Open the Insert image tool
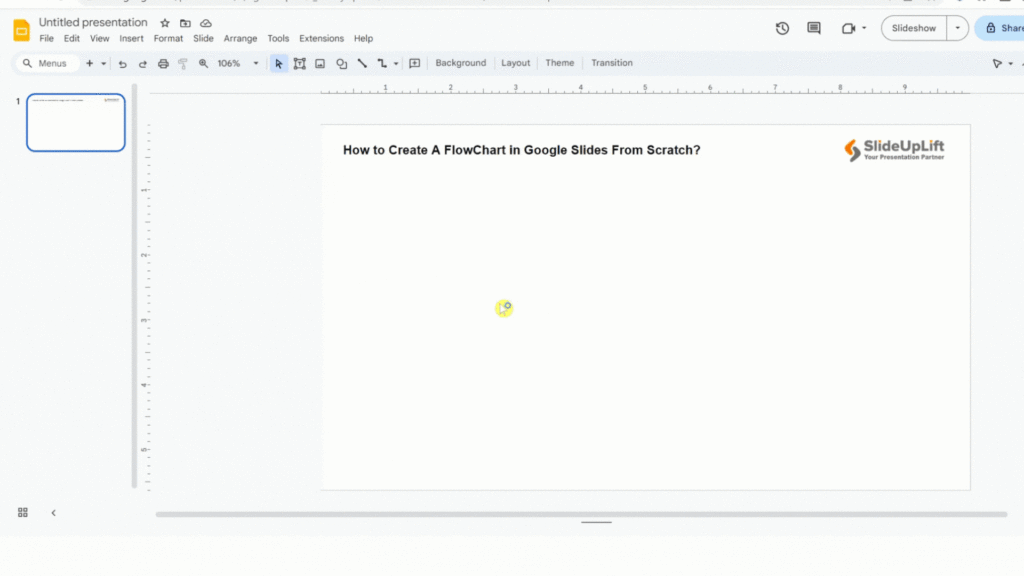1024x576 pixels. click(x=321, y=63)
